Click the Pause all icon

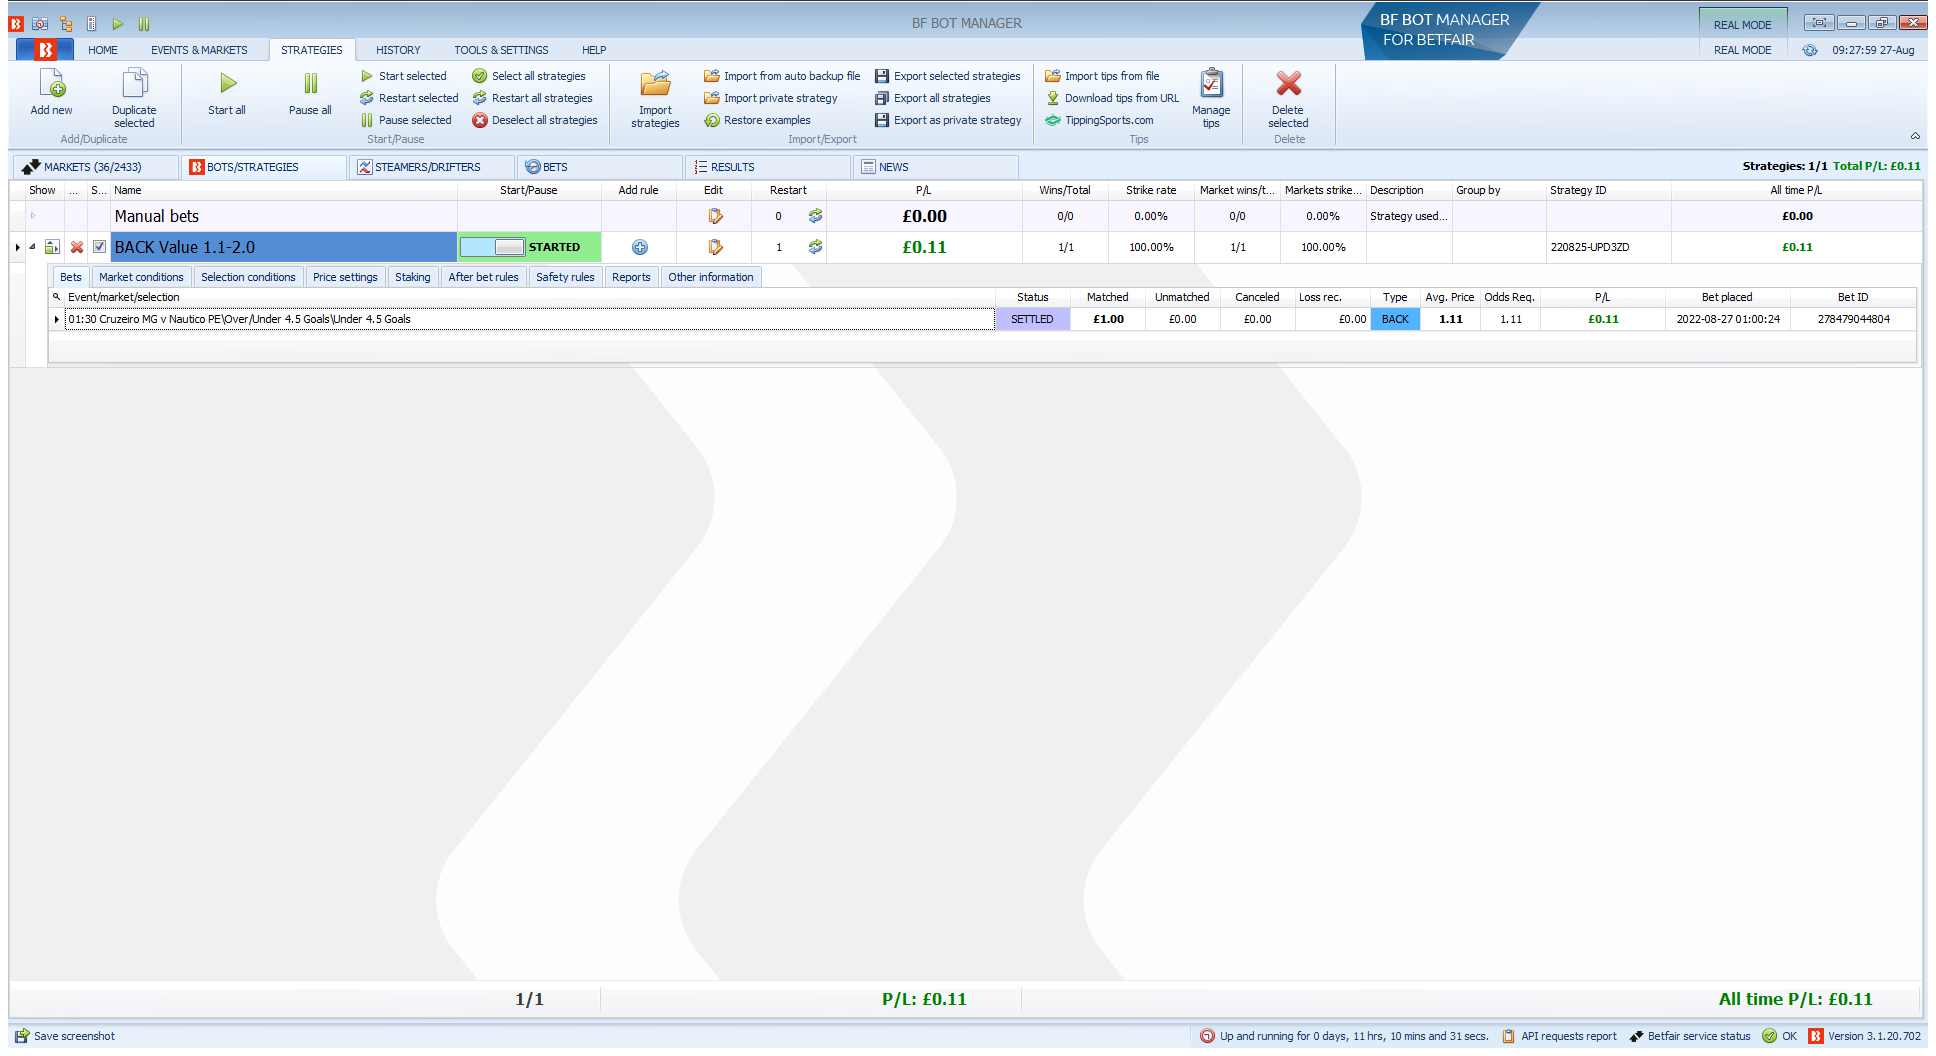[x=311, y=84]
